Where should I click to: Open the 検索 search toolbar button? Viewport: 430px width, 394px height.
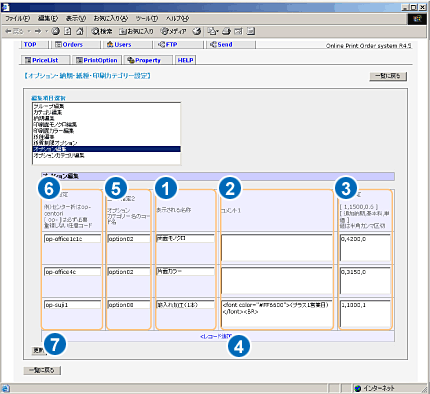pyautogui.click(x=102, y=31)
